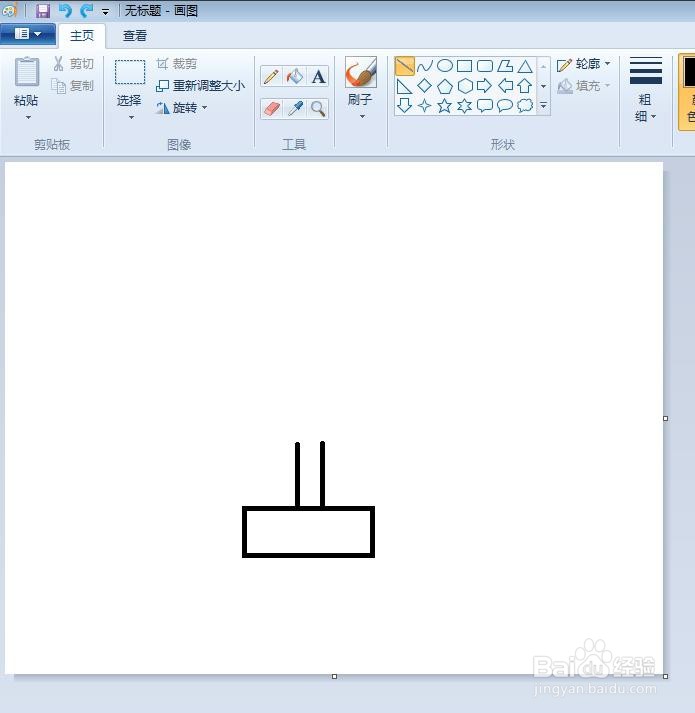Expand the 粘贴 paste options arrow
The height and width of the screenshot is (713, 695).
click(x=28, y=118)
